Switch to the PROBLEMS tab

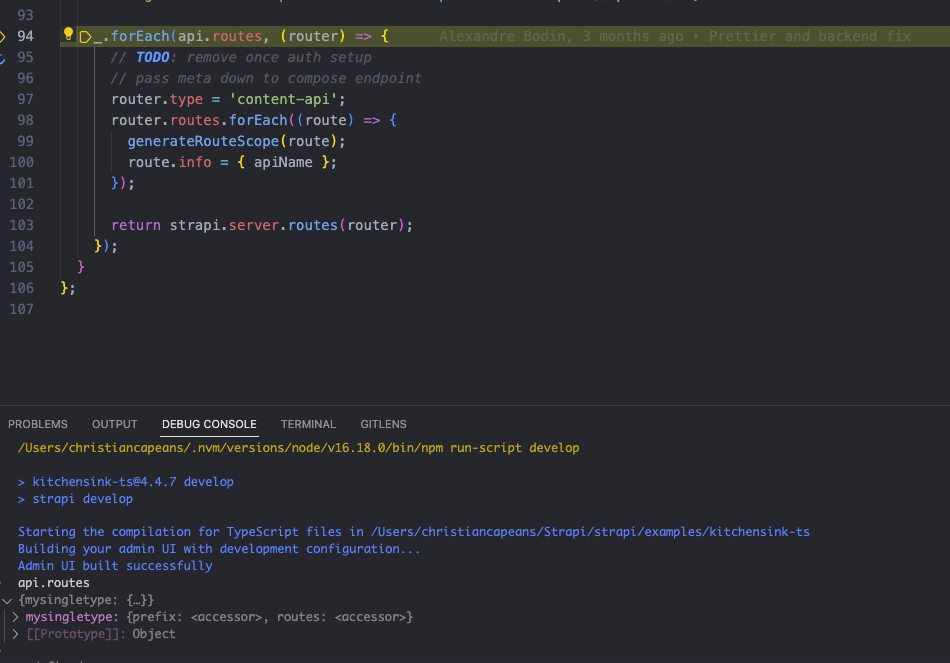pyautogui.click(x=38, y=424)
